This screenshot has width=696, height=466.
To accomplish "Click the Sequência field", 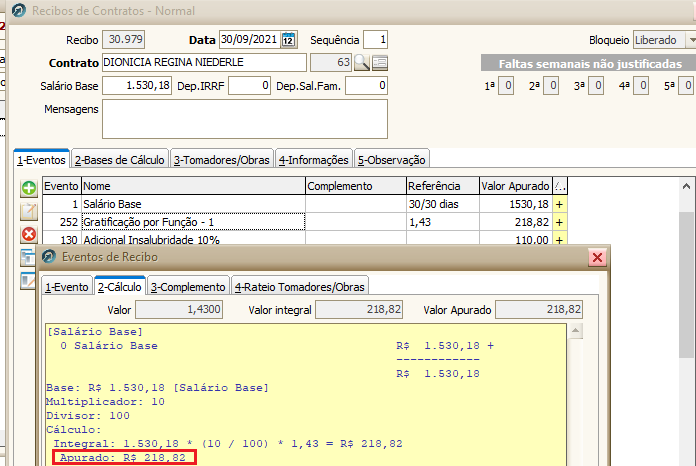I will tap(376, 39).
